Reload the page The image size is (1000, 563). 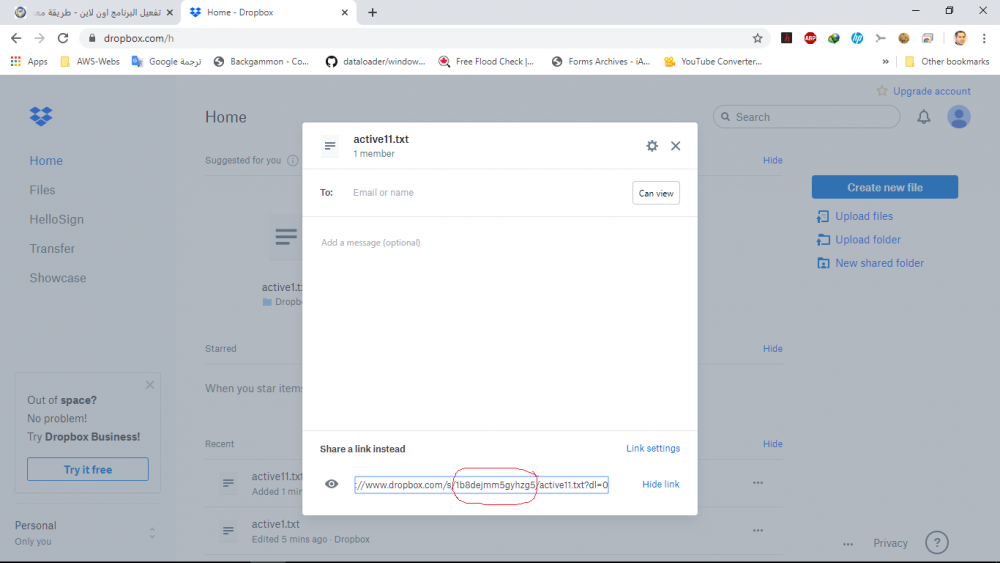pyautogui.click(x=62, y=38)
